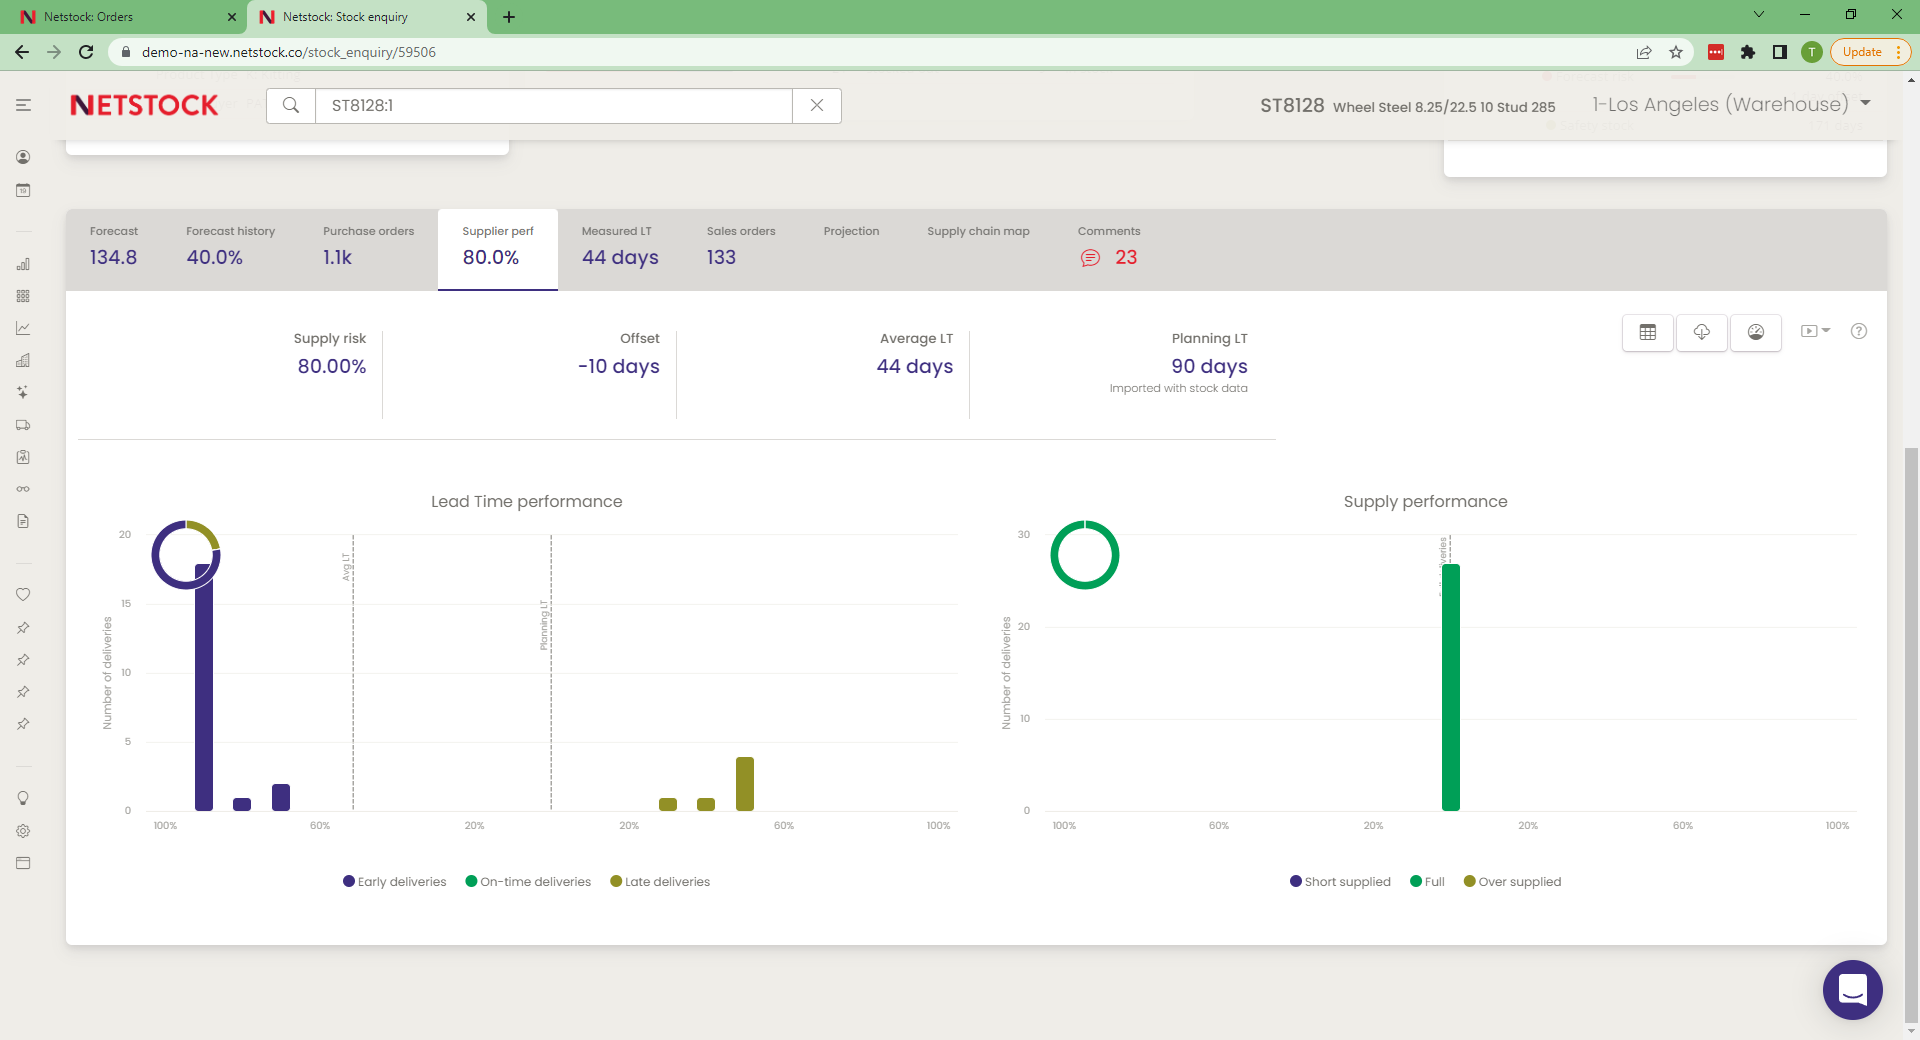Expand the Los Angeles warehouse dropdown

click(x=1865, y=103)
